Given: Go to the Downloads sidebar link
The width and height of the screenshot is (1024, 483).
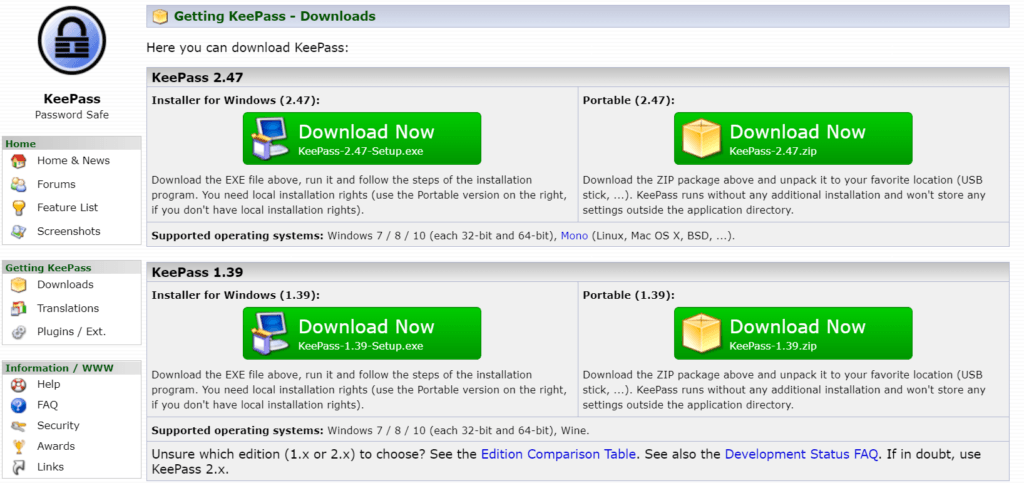Looking at the screenshot, I should tap(65, 285).
